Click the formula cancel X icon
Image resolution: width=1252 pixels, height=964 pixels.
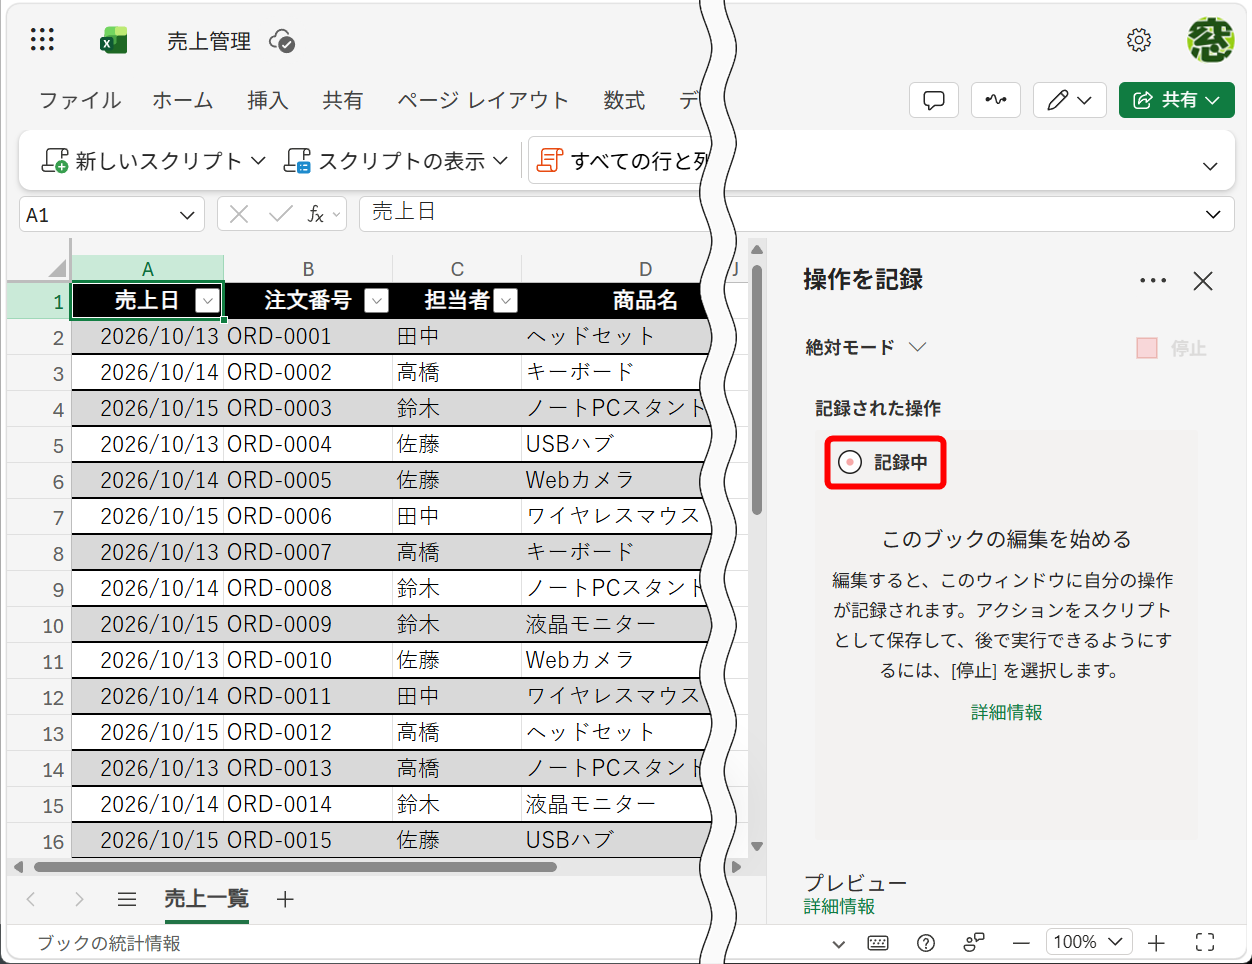pos(239,214)
